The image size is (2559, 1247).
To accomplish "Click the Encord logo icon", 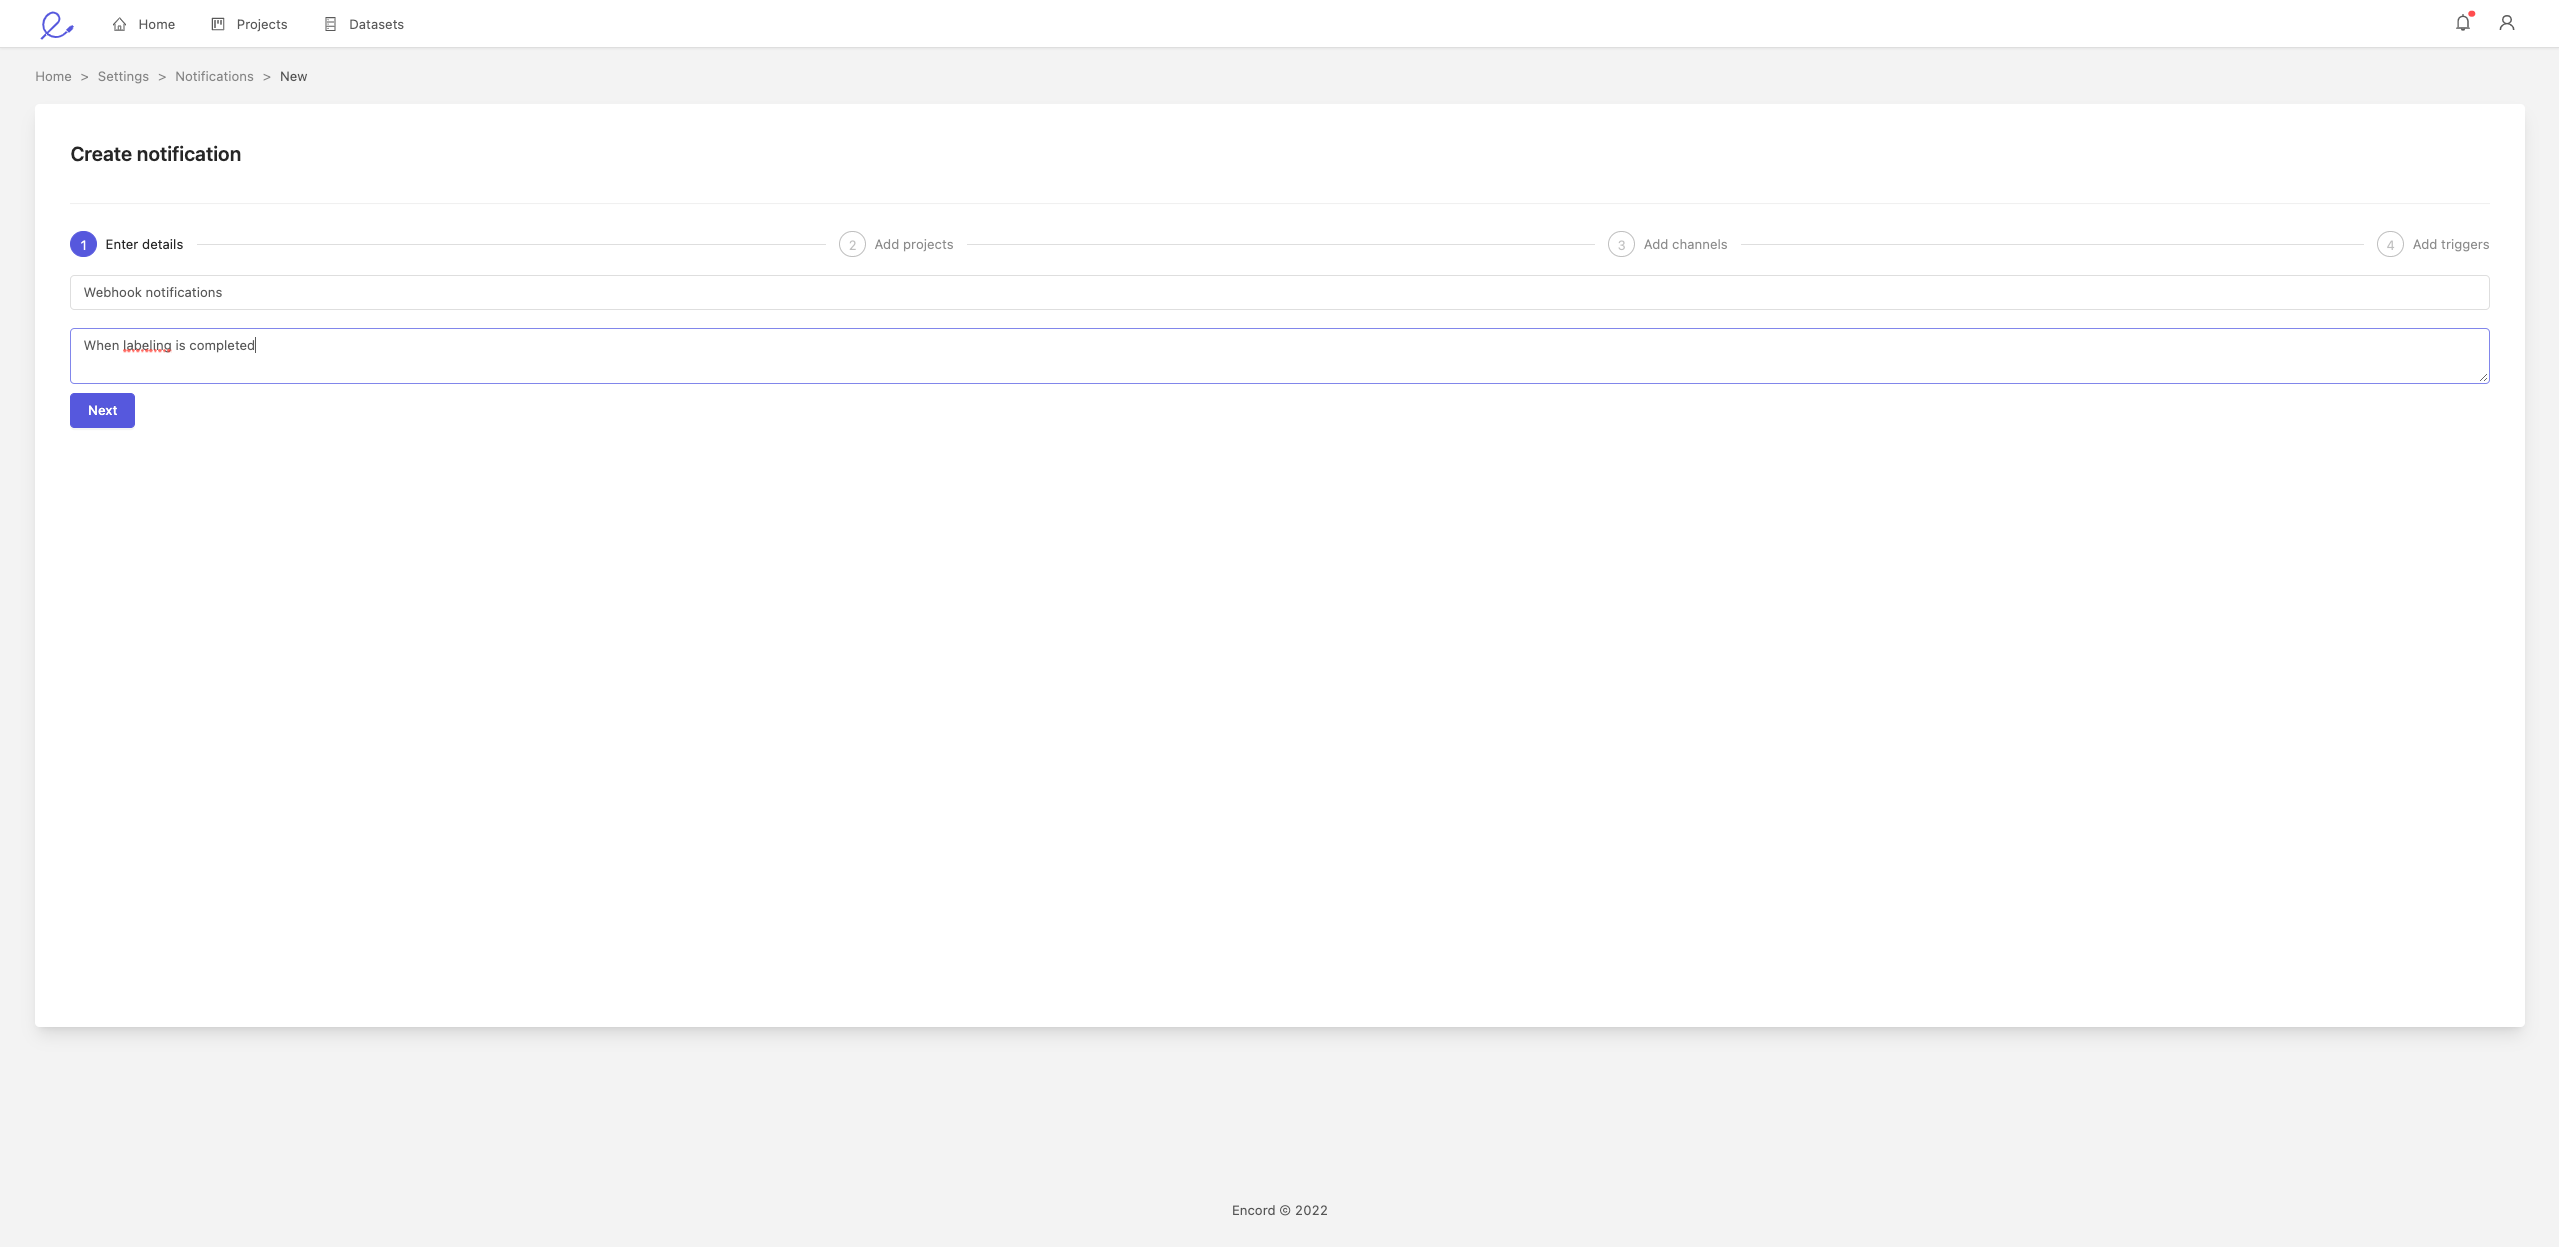I will click(56, 24).
